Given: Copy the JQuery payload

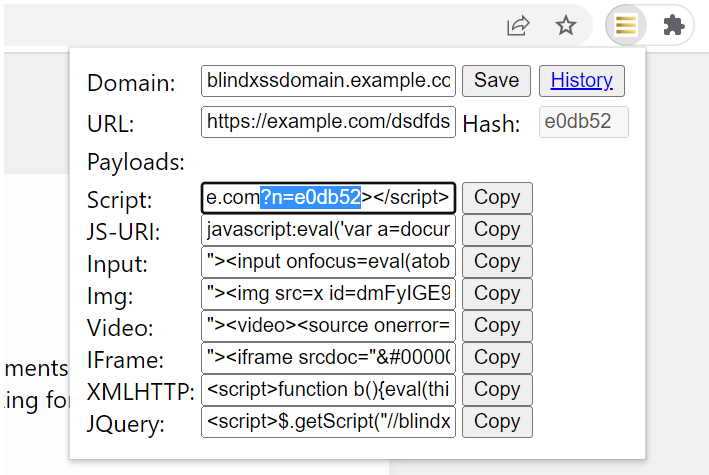Looking at the screenshot, I should [x=497, y=422].
